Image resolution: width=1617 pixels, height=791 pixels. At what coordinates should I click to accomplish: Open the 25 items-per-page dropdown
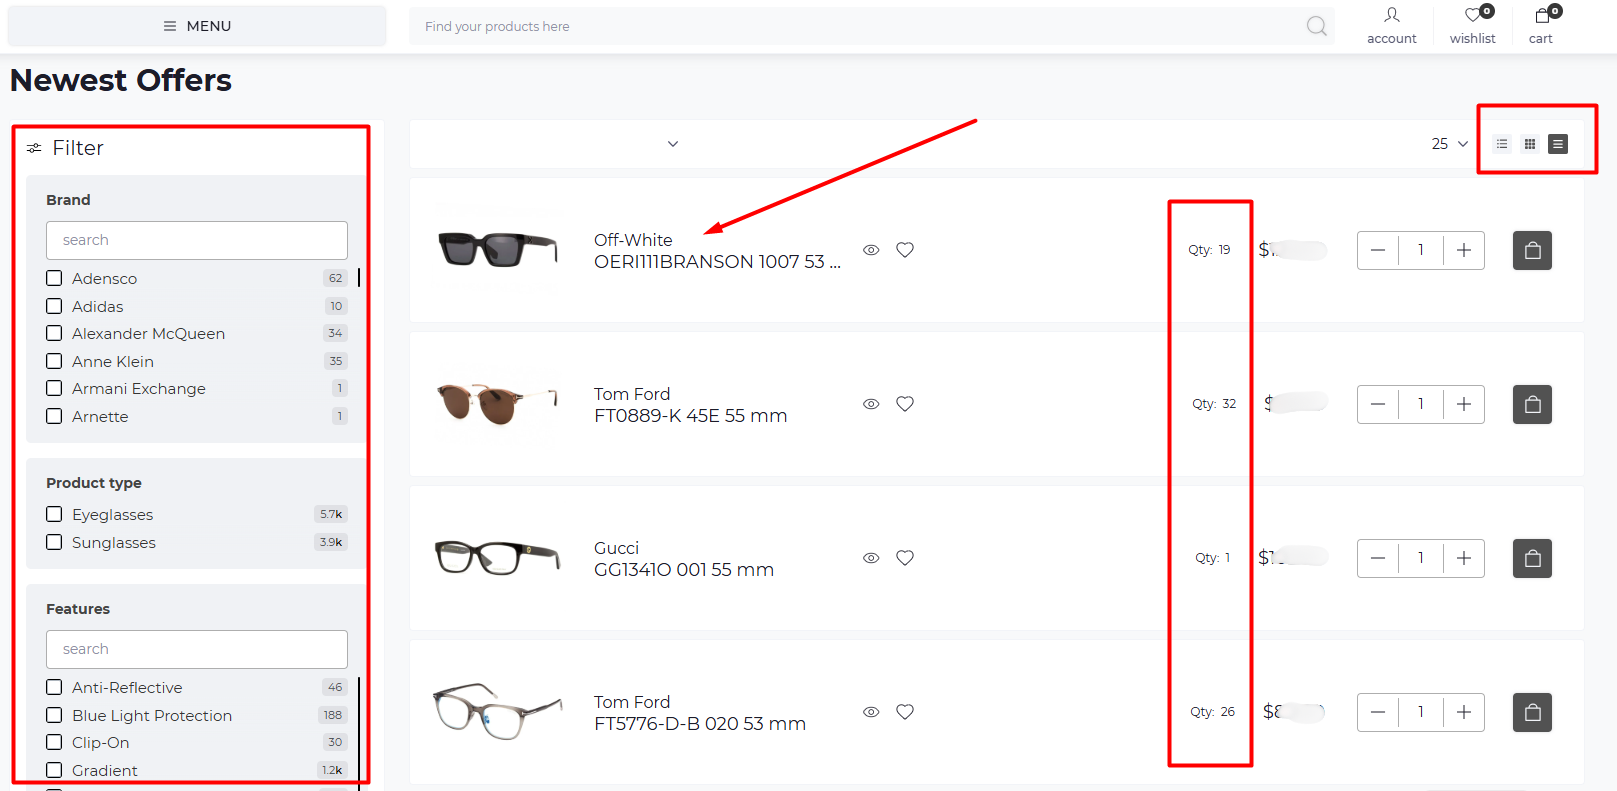[x=1449, y=144]
